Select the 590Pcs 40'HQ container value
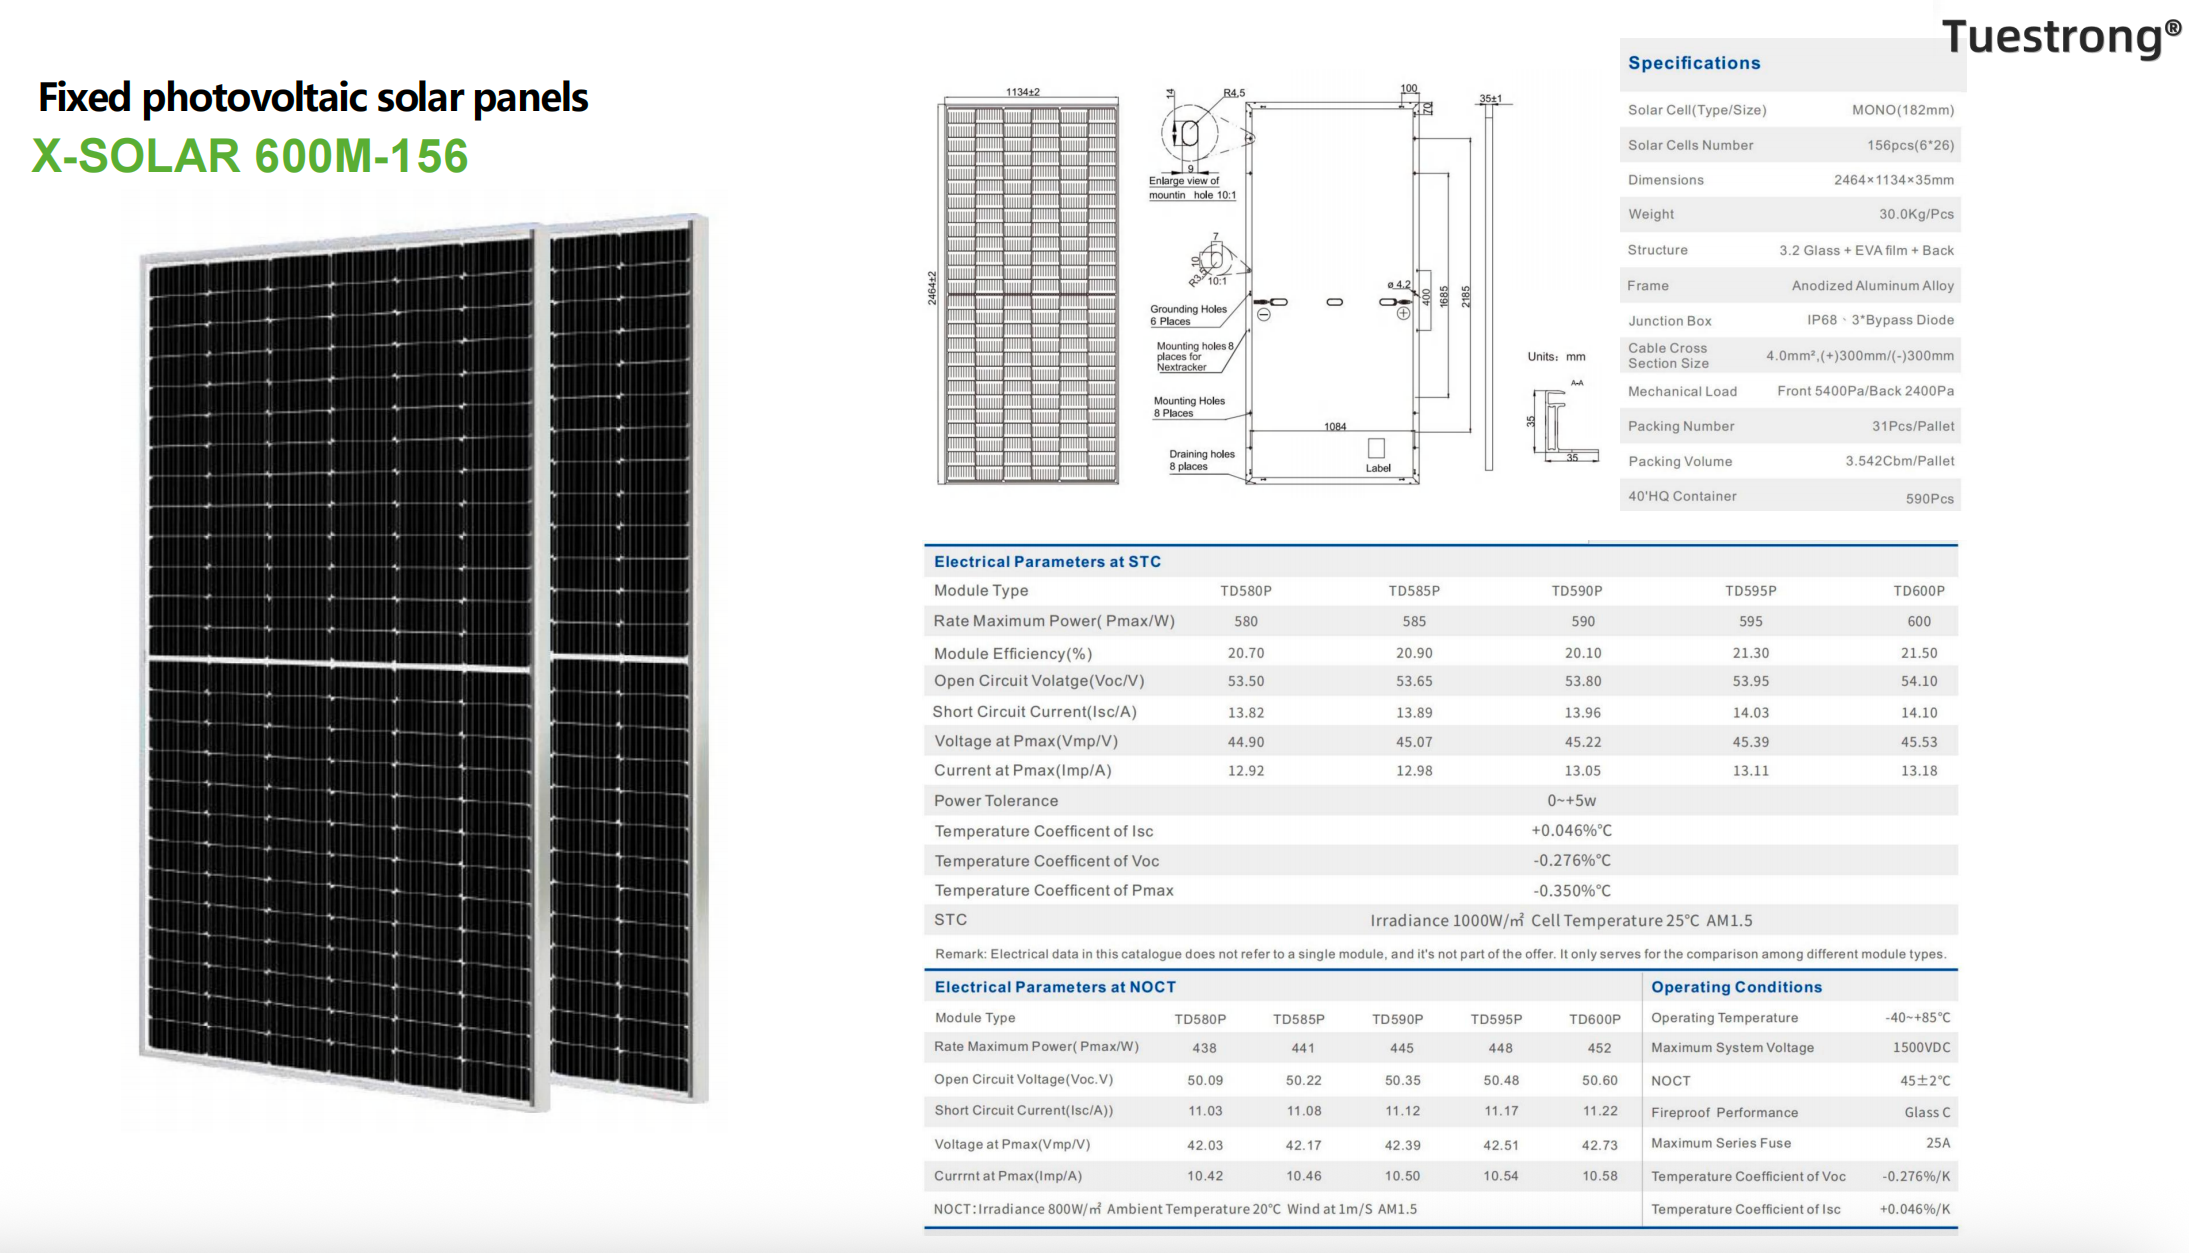 point(1929,498)
